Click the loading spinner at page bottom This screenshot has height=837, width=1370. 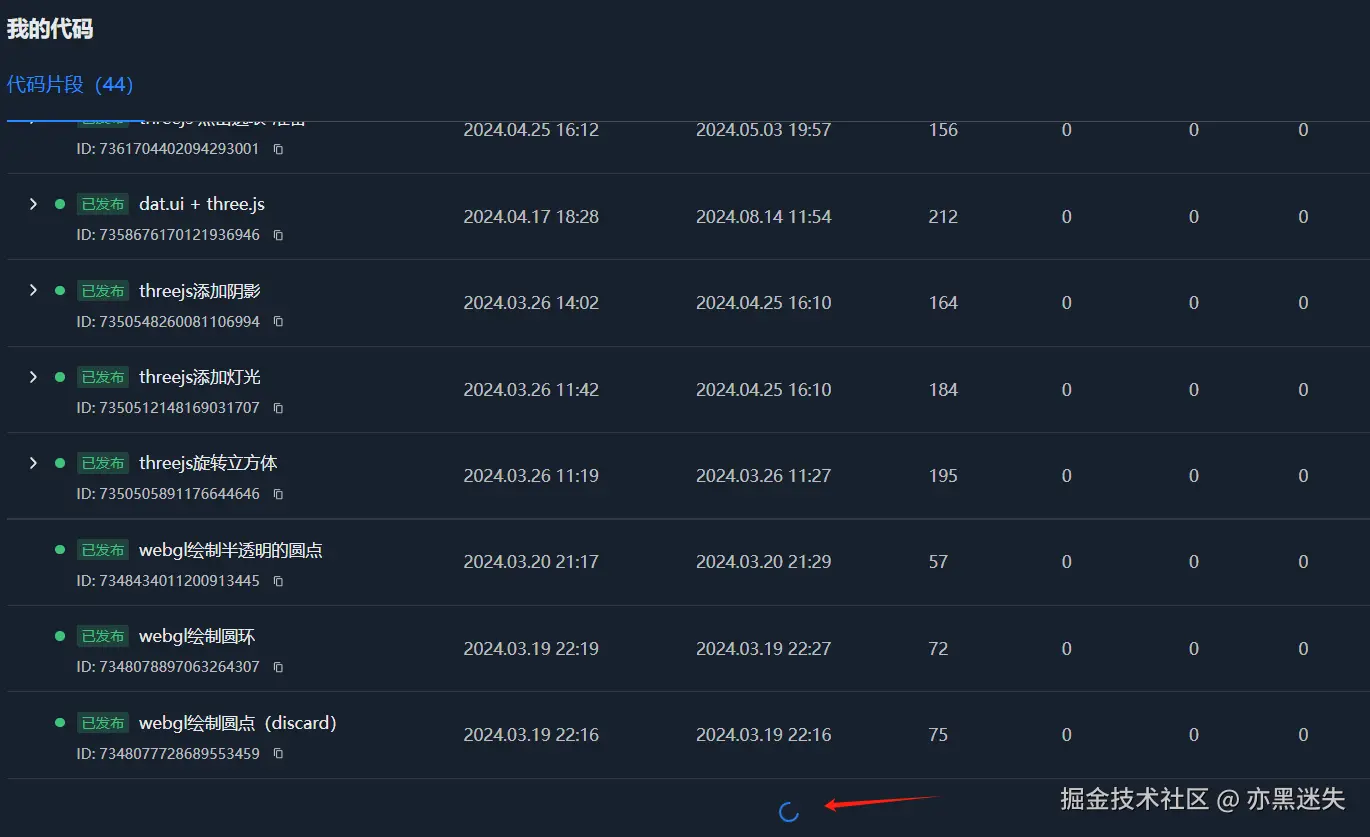point(789,812)
